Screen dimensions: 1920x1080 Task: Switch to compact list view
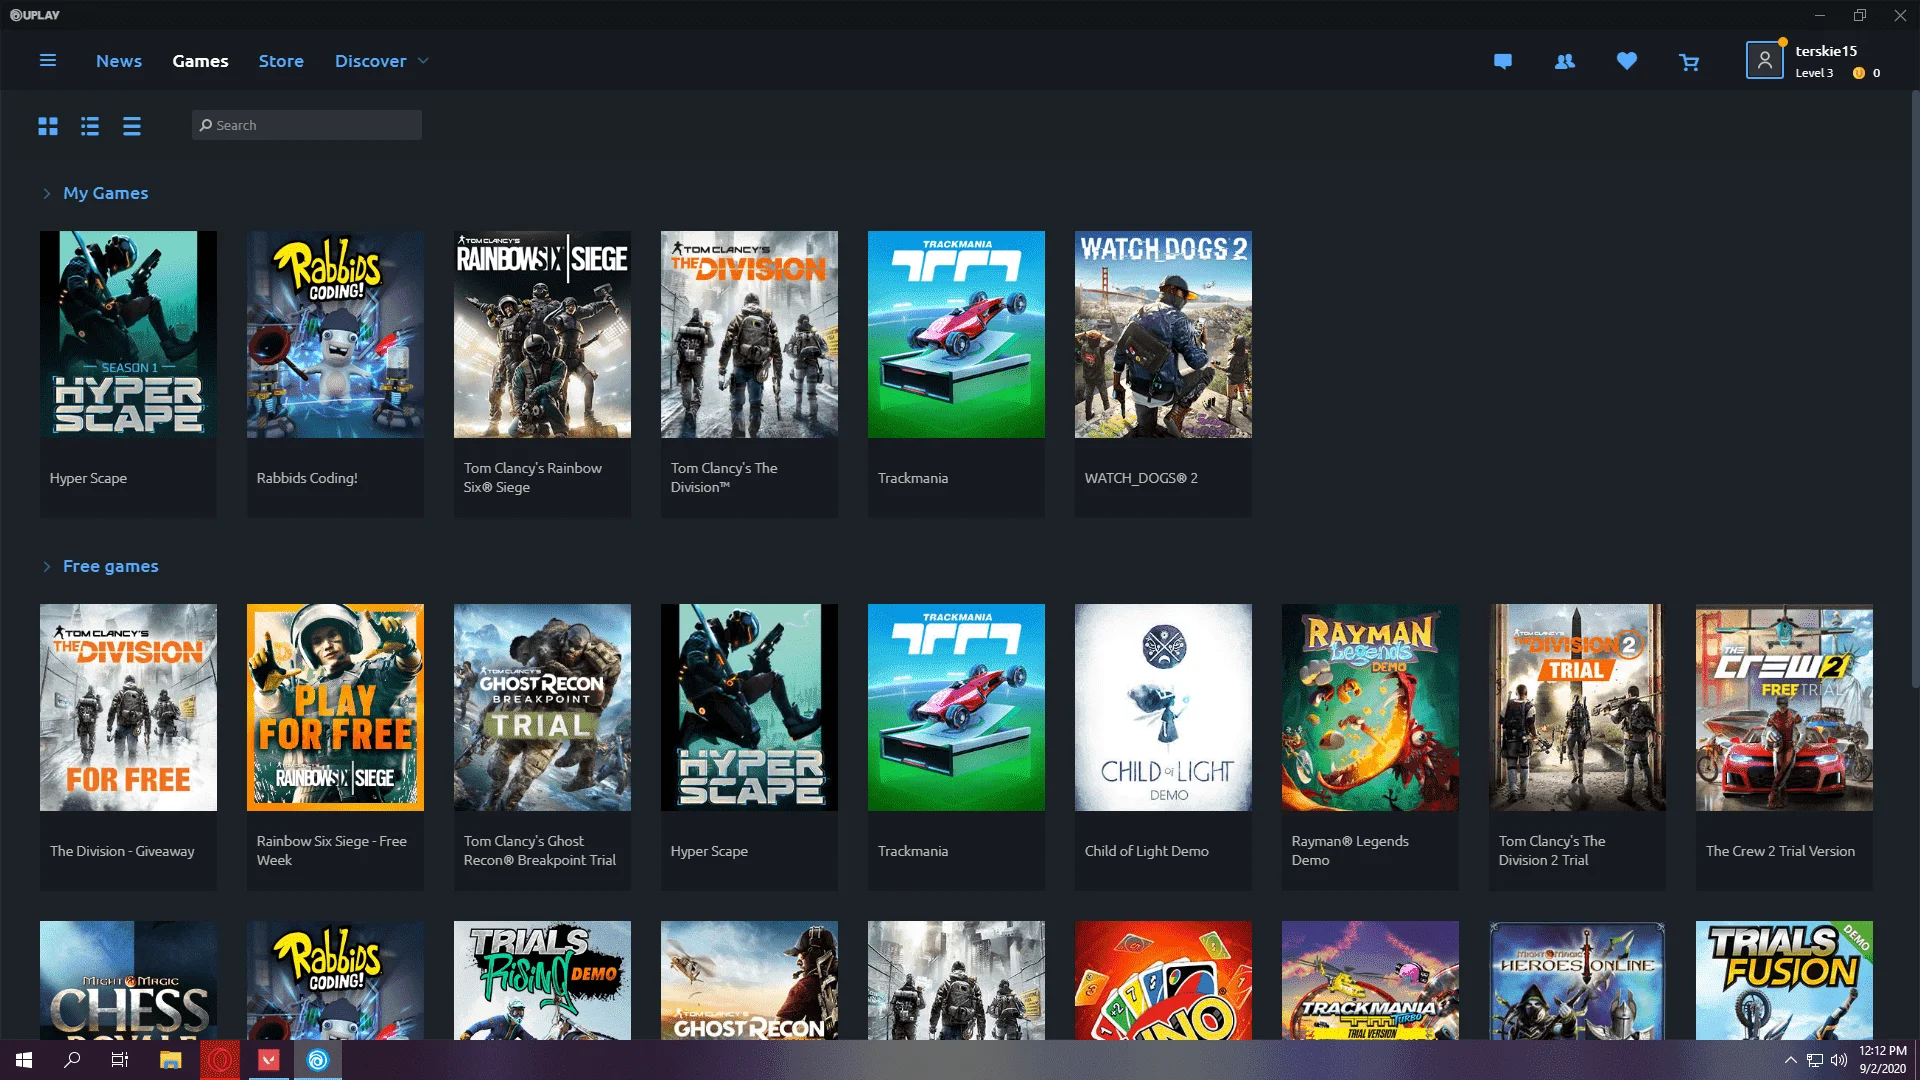tap(132, 126)
